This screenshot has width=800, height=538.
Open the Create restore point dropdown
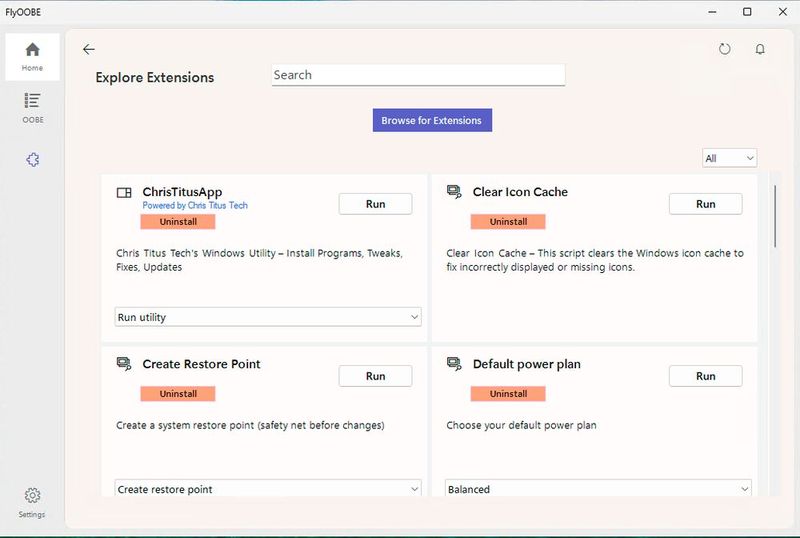click(267, 489)
